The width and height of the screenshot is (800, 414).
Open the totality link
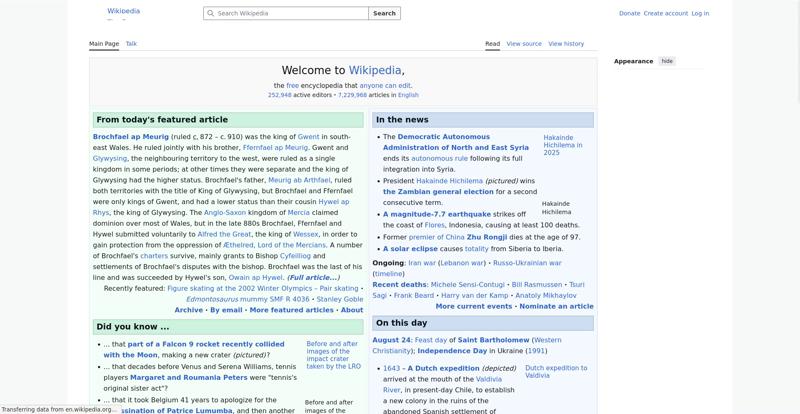tap(477, 249)
